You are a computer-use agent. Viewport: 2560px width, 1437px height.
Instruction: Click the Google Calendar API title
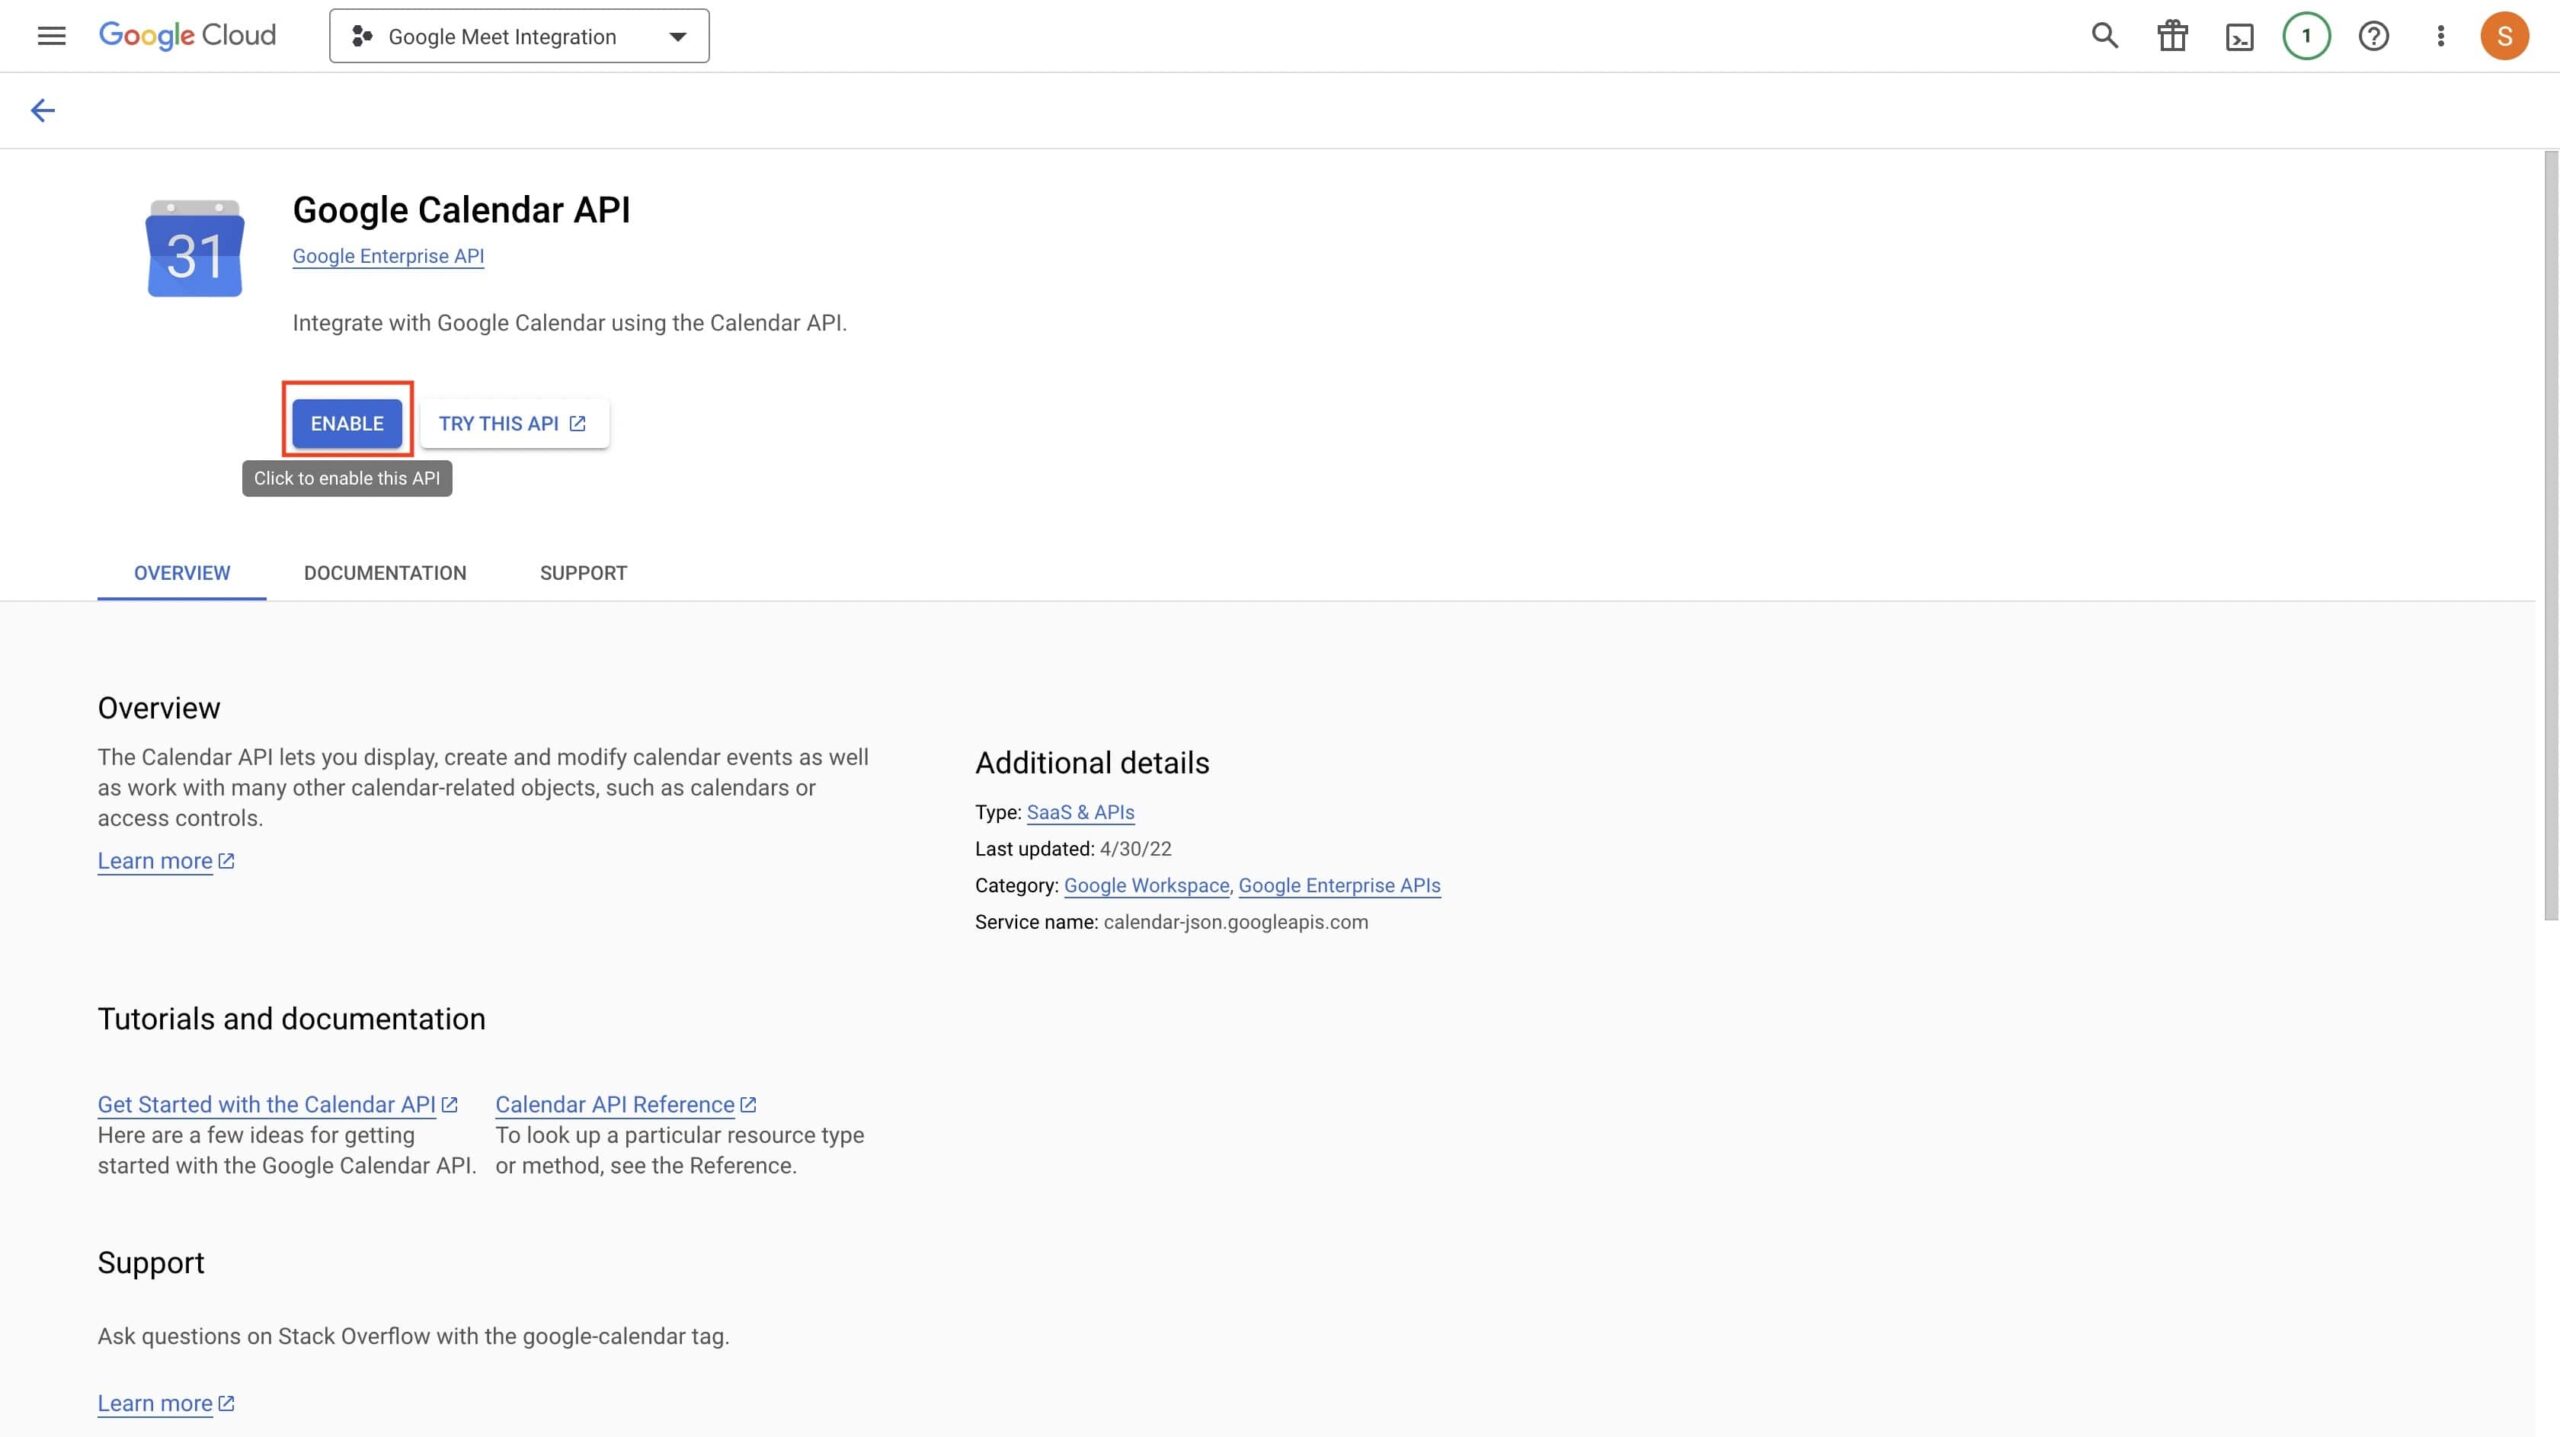tap(461, 210)
